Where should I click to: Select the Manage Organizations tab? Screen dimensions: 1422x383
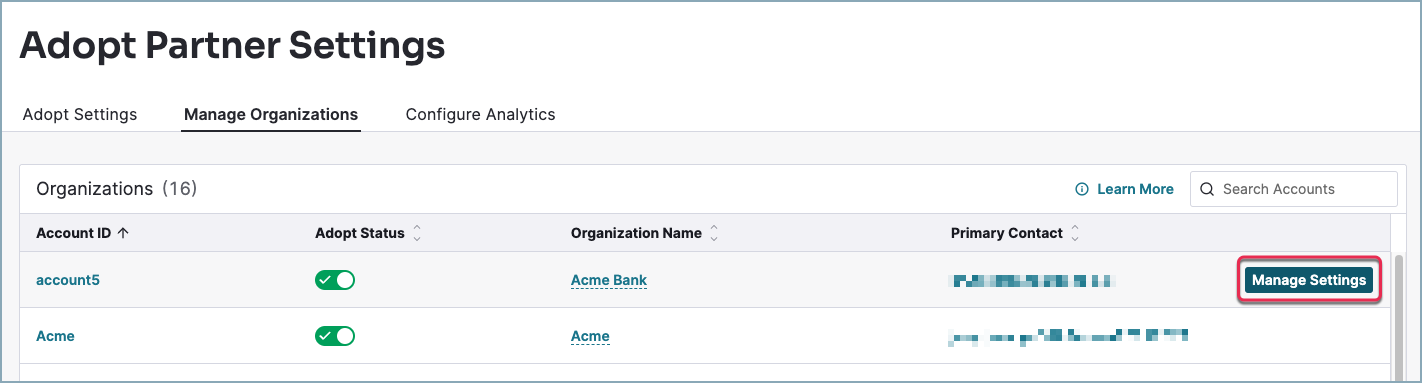(x=271, y=114)
